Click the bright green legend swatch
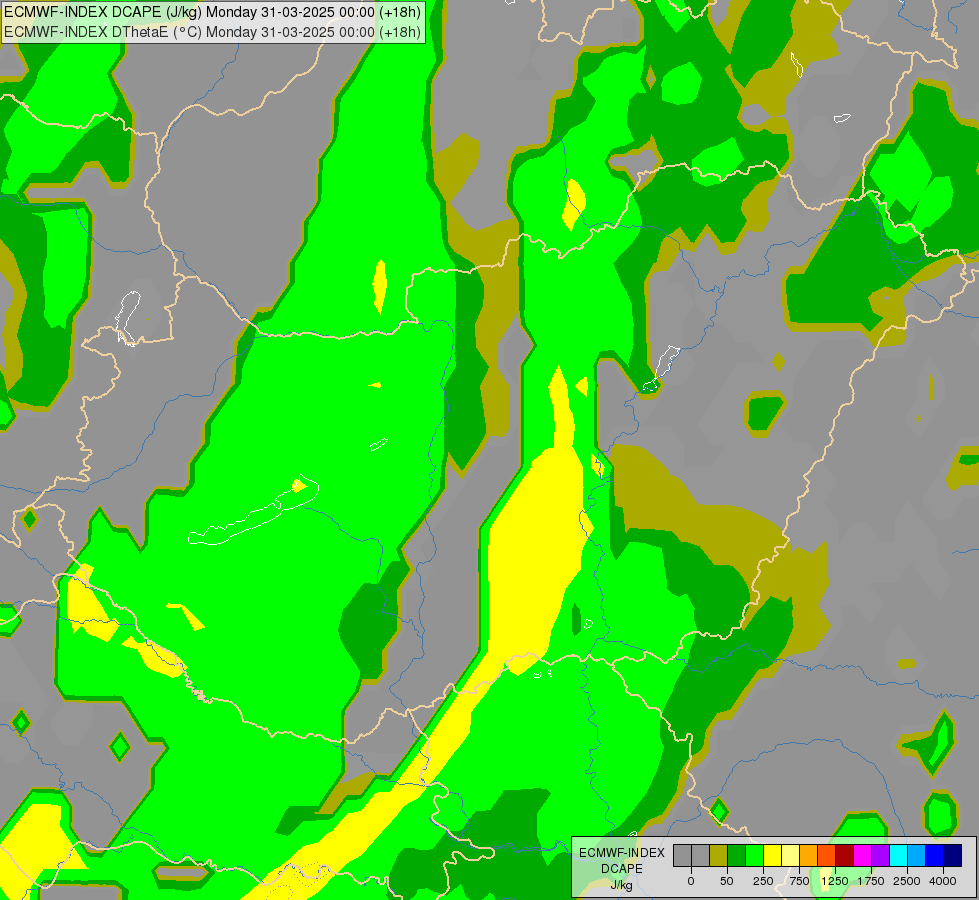The height and width of the screenshot is (900, 979). [x=755, y=855]
